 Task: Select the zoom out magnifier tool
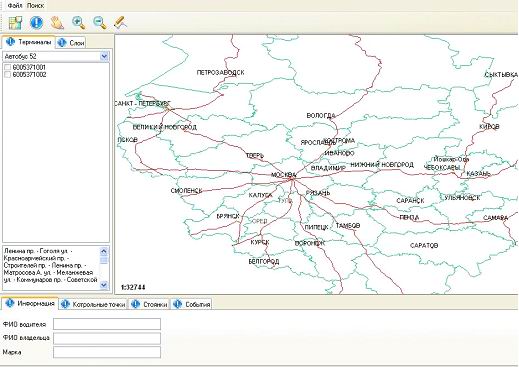pyautogui.click(x=100, y=23)
